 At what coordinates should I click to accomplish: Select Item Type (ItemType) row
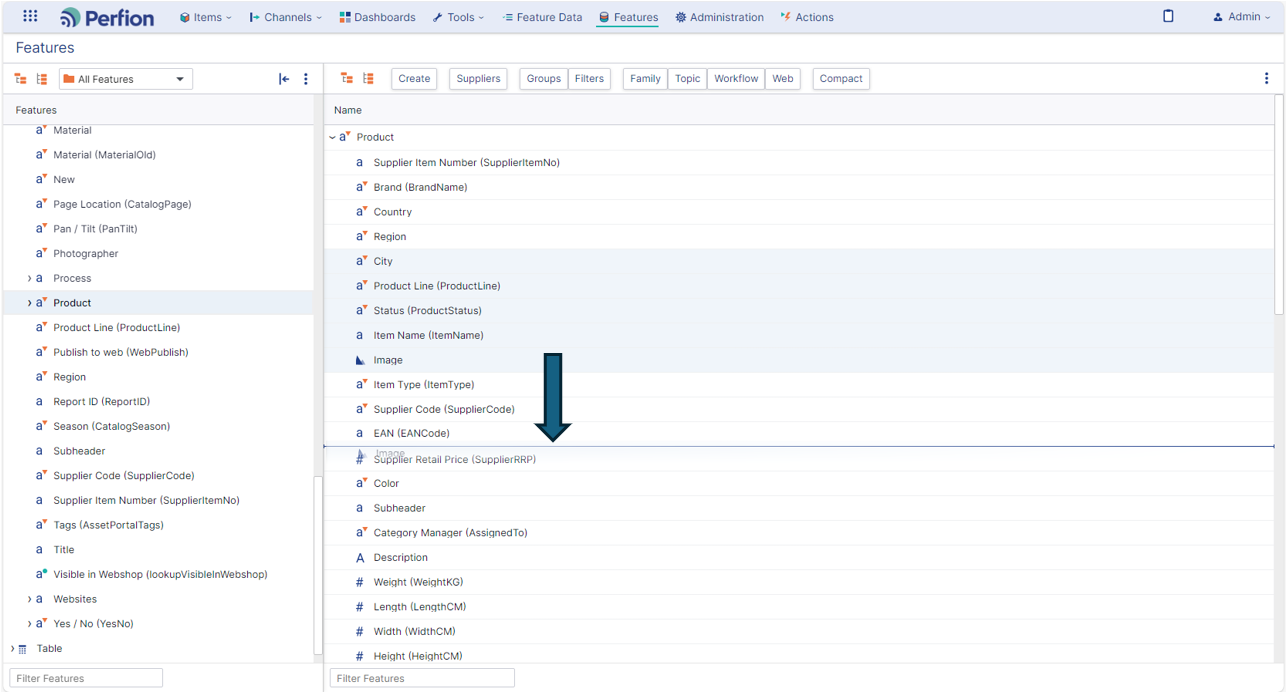799,384
